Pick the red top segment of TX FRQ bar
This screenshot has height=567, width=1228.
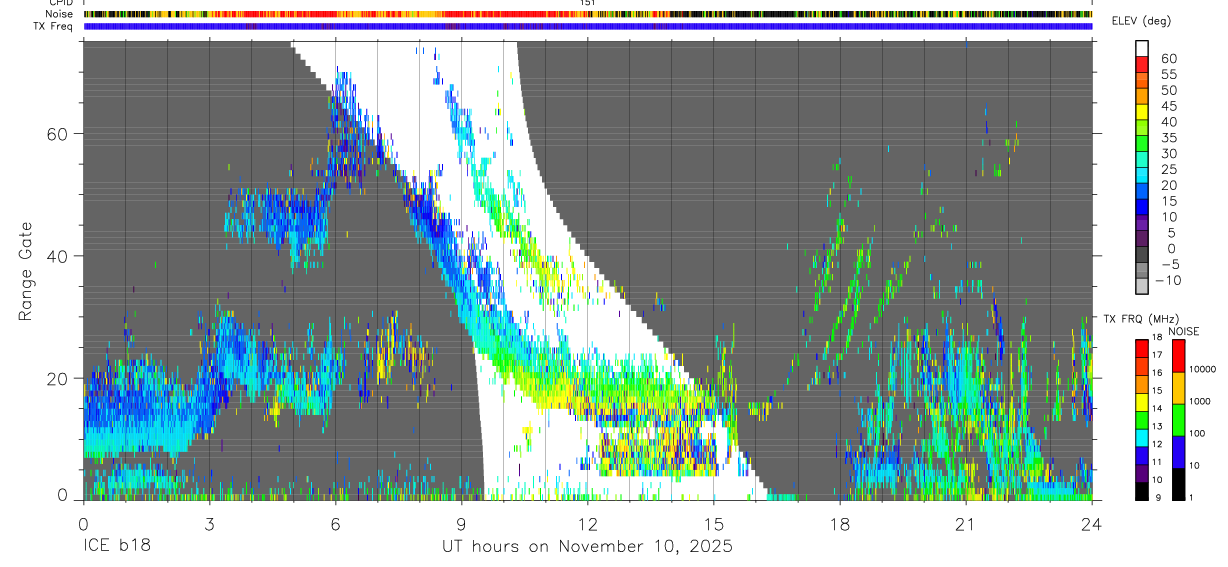click(1142, 348)
